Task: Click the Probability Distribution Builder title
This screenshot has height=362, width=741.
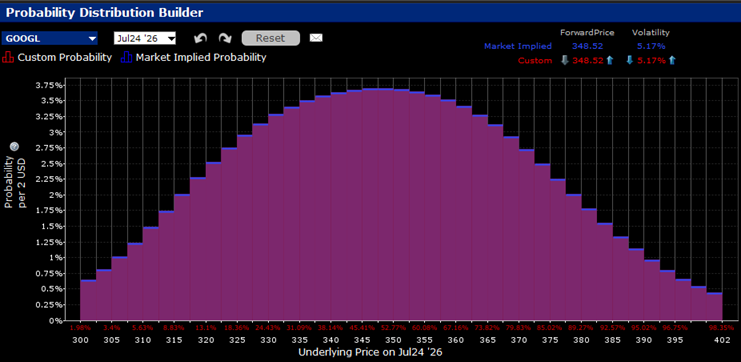Action: pyautogui.click(x=104, y=13)
